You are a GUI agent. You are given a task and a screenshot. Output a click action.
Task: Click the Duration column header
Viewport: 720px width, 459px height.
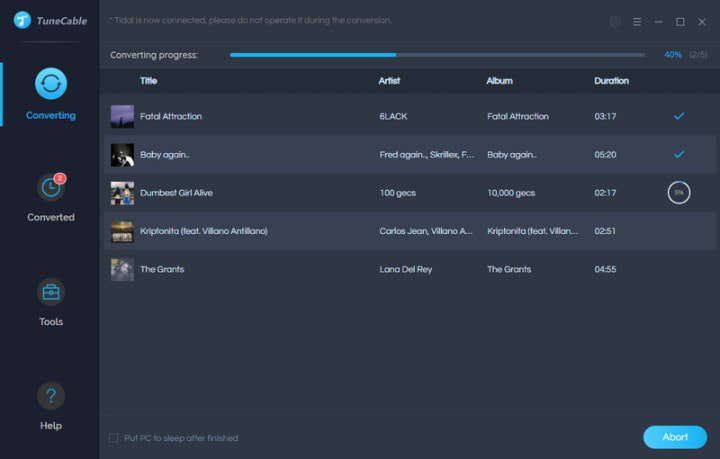coord(611,81)
